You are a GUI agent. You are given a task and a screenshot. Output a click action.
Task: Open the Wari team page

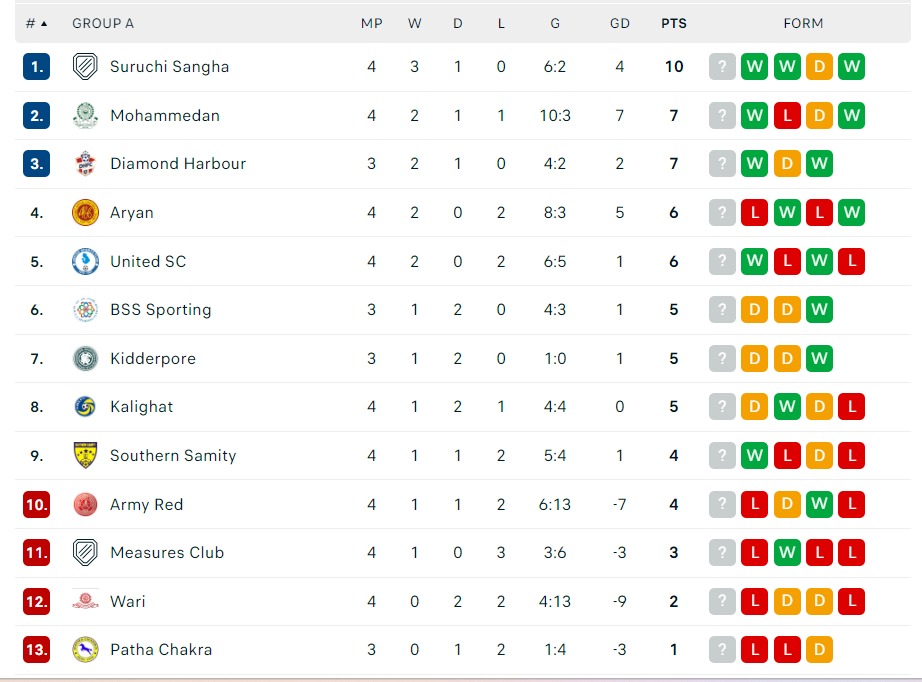pos(128,602)
